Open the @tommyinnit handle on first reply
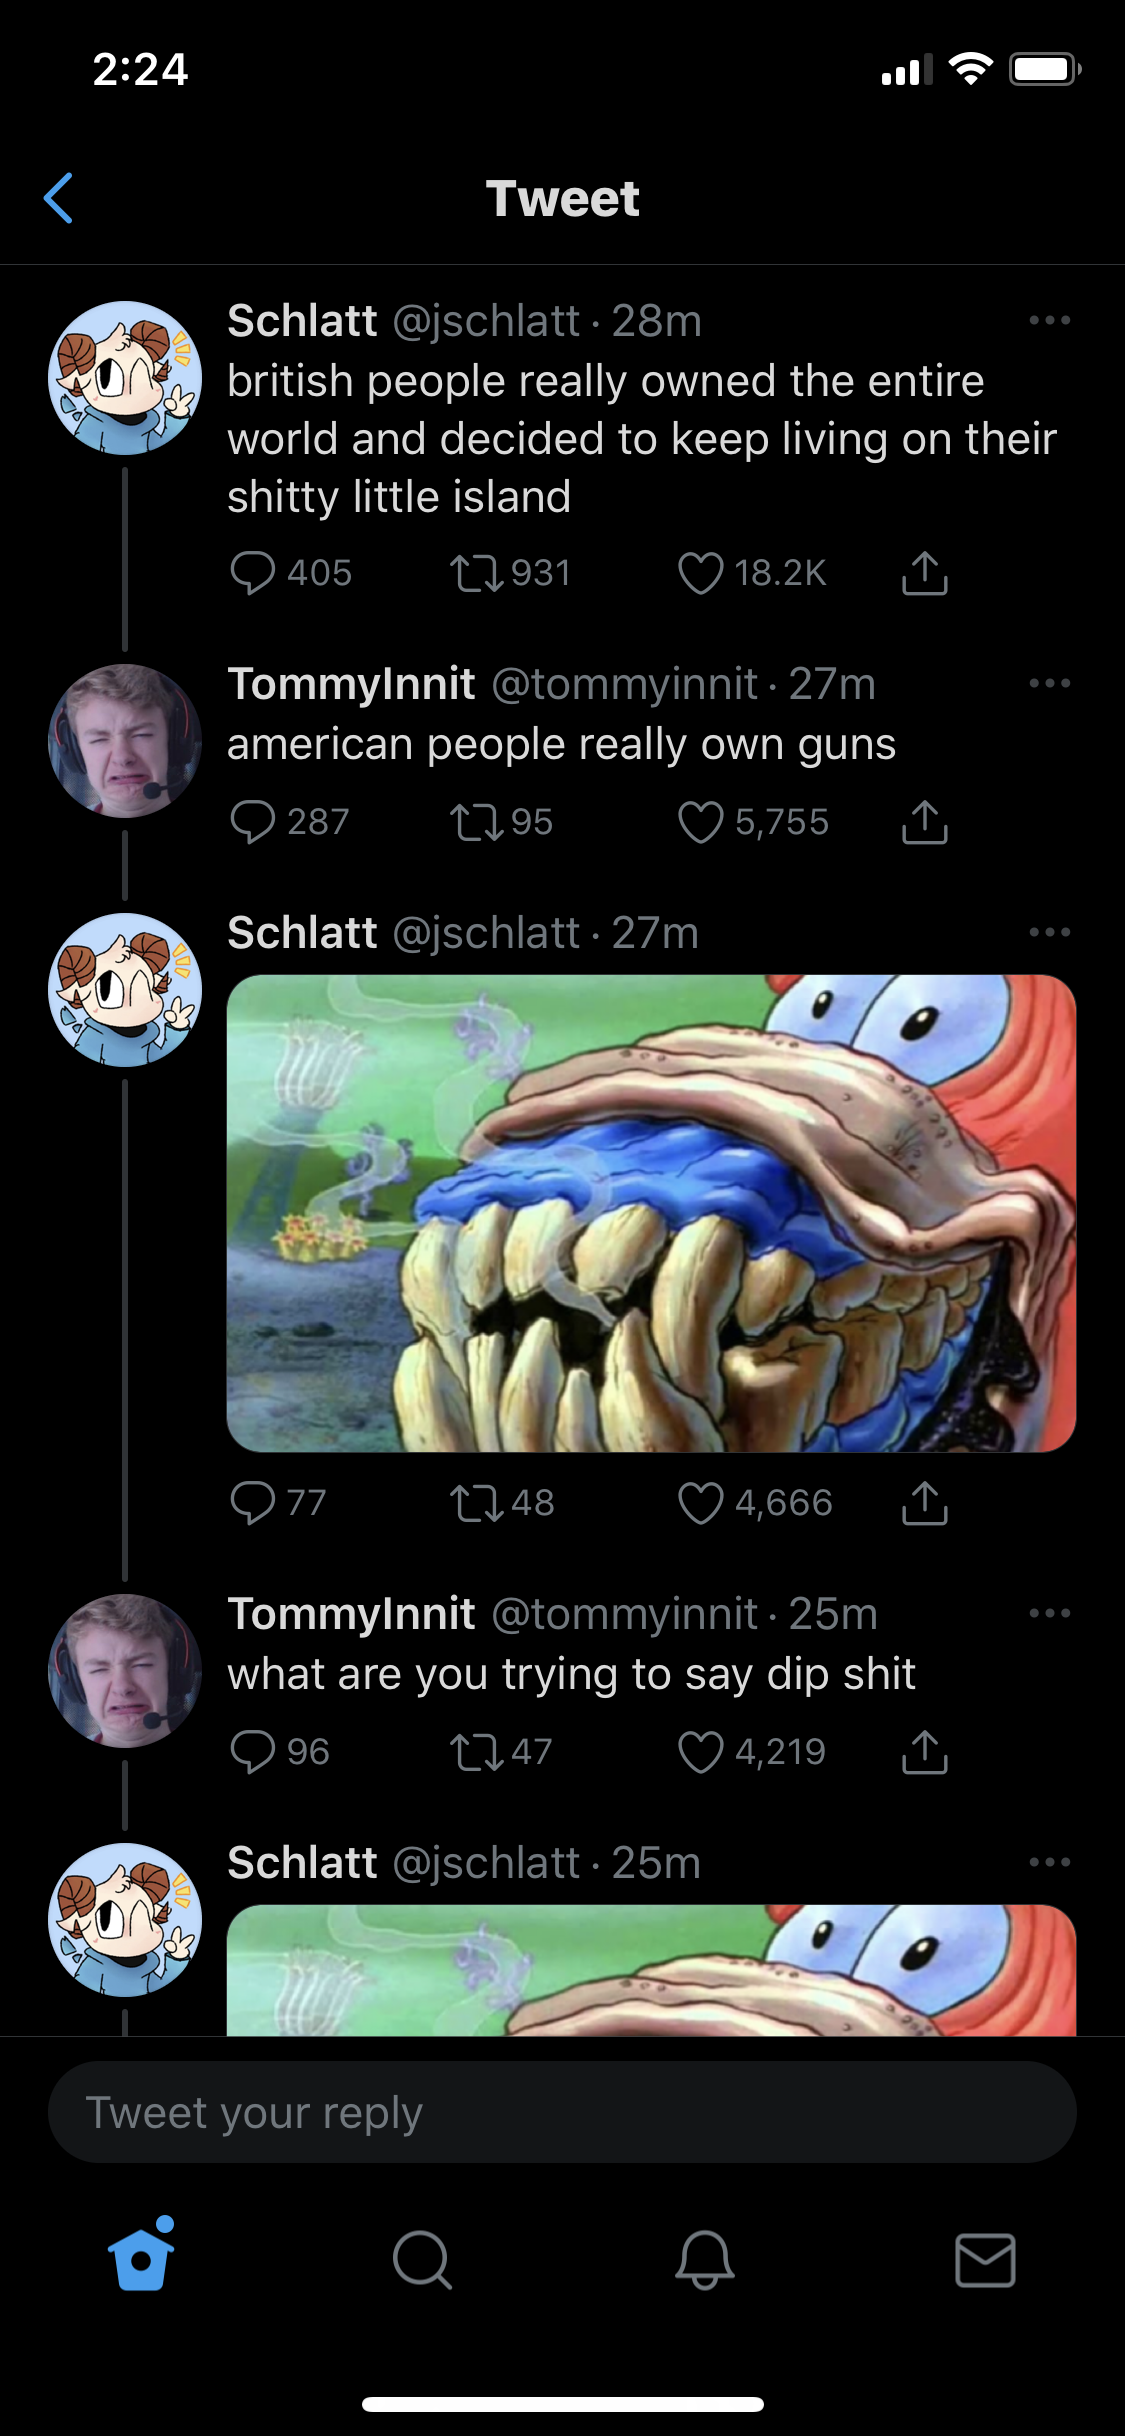Image resolution: width=1125 pixels, height=2436 pixels. click(x=624, y=684)
